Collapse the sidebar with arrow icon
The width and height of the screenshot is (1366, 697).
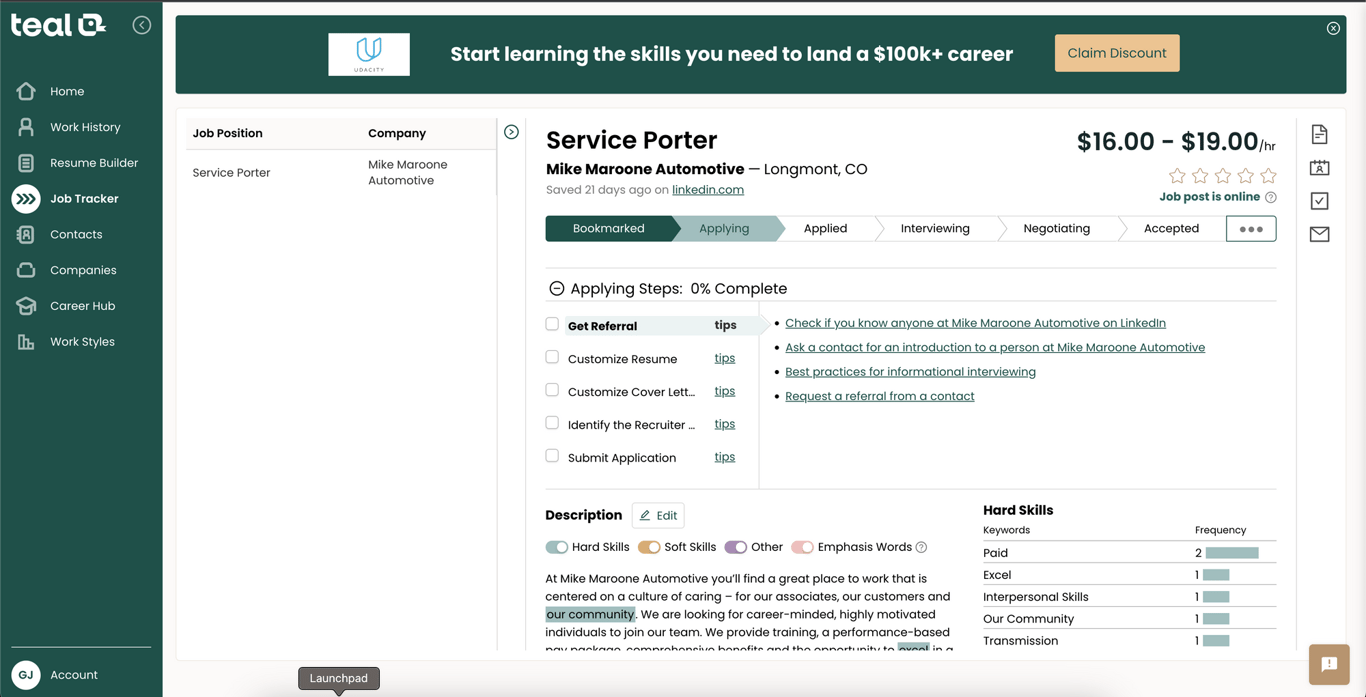pos(142,25)
